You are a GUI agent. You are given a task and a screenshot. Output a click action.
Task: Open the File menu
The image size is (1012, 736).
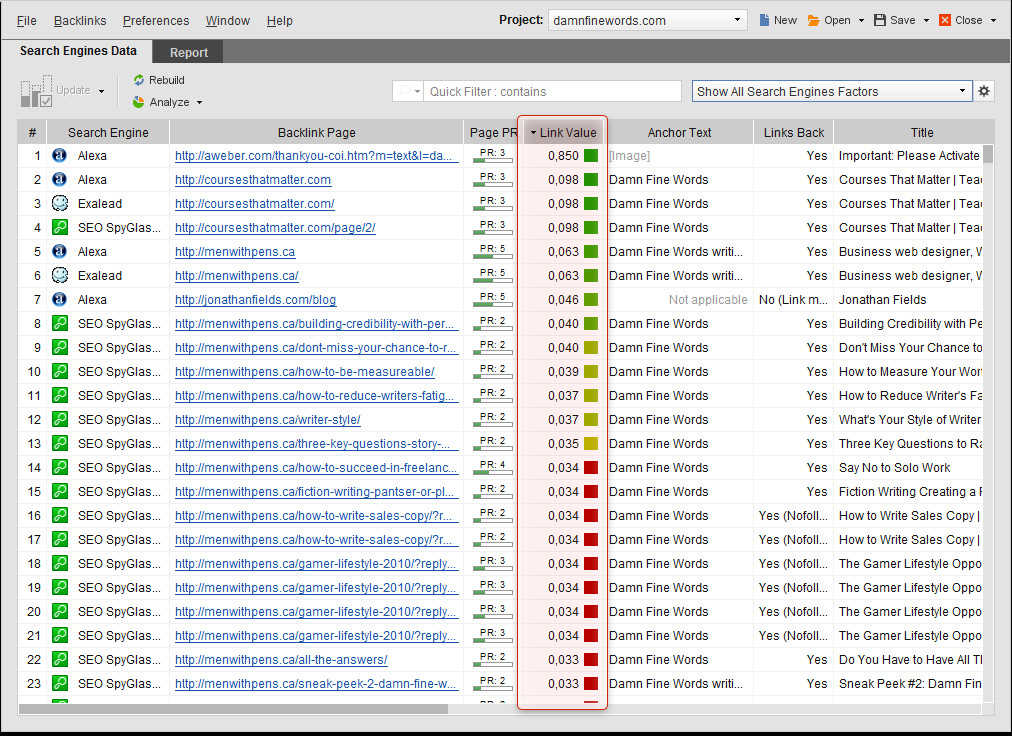[26, 21]
